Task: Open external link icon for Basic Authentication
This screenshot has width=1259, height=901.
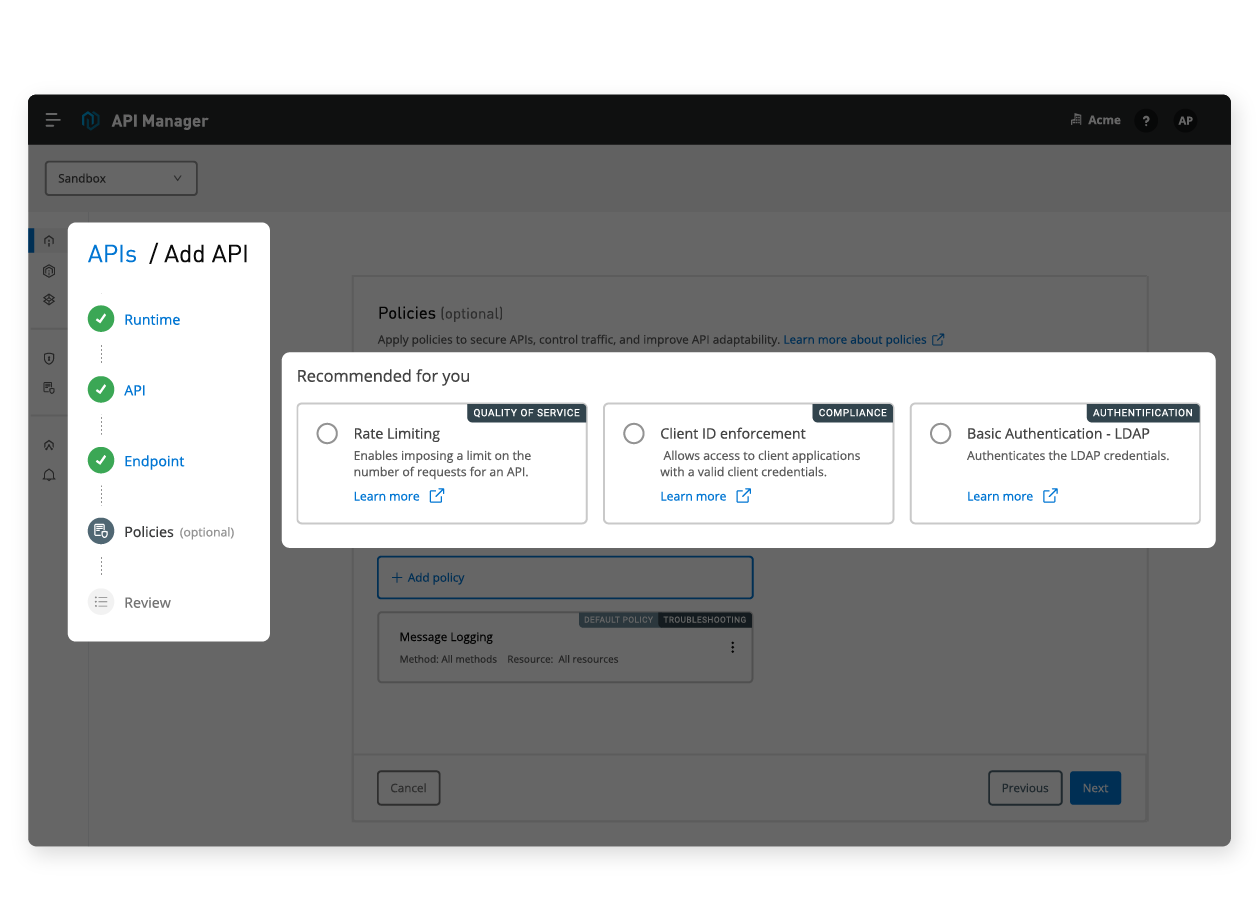Action: click(1050, 496)
